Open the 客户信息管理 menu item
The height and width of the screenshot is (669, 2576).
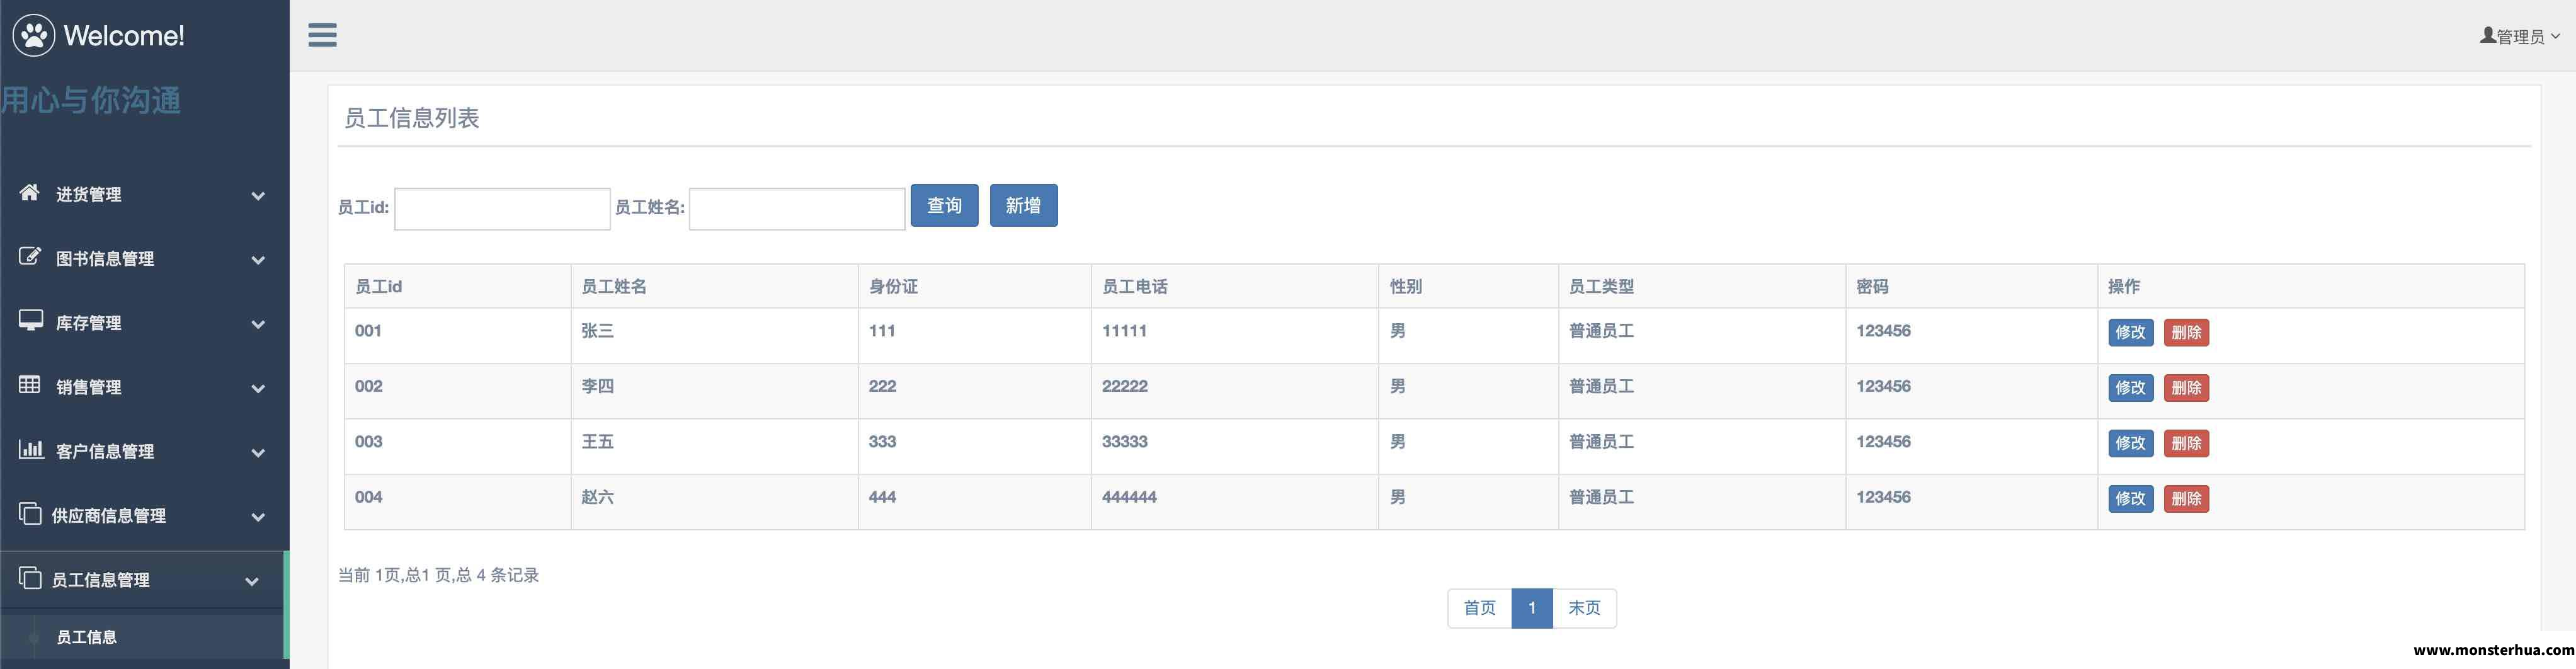pos(144,451)
